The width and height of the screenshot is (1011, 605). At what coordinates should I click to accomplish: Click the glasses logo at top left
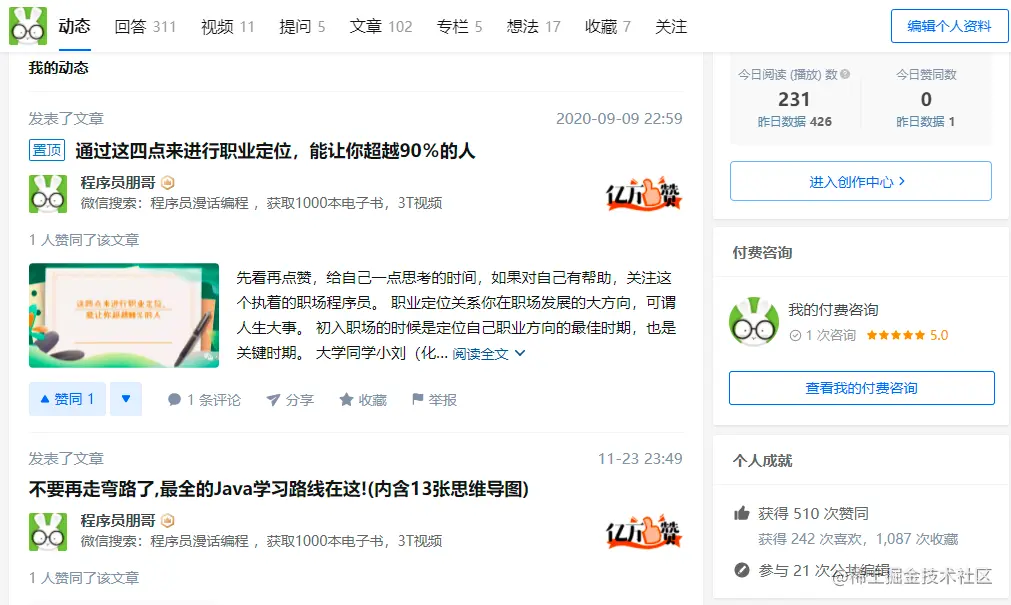27,26
